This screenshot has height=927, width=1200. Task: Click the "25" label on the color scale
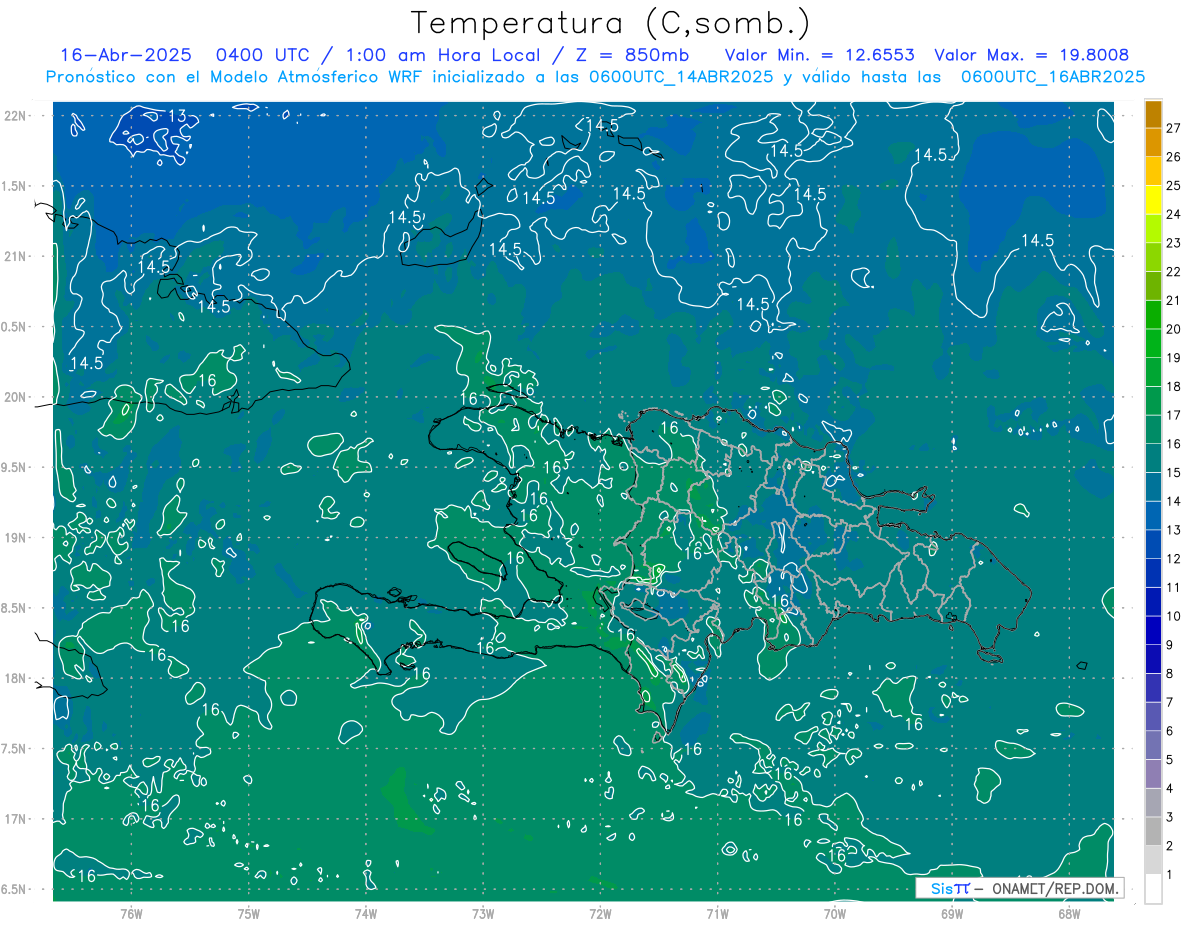click(x=1174, y=185)
